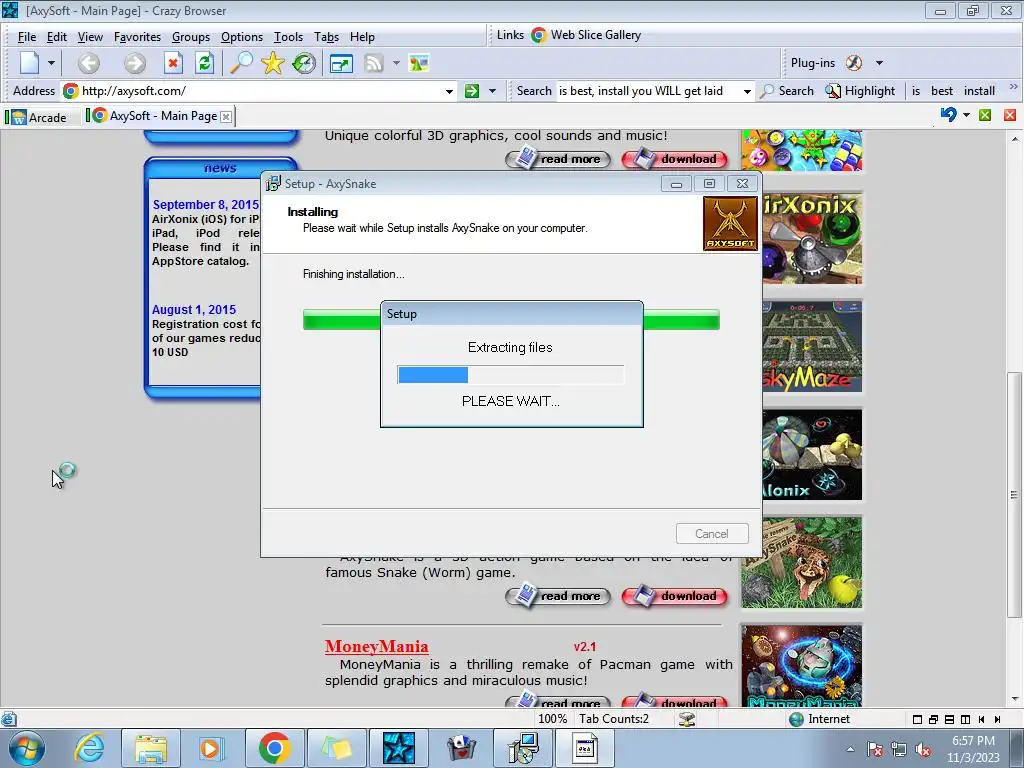Click the SkyMaze game thumbnail

coord(812,347)
